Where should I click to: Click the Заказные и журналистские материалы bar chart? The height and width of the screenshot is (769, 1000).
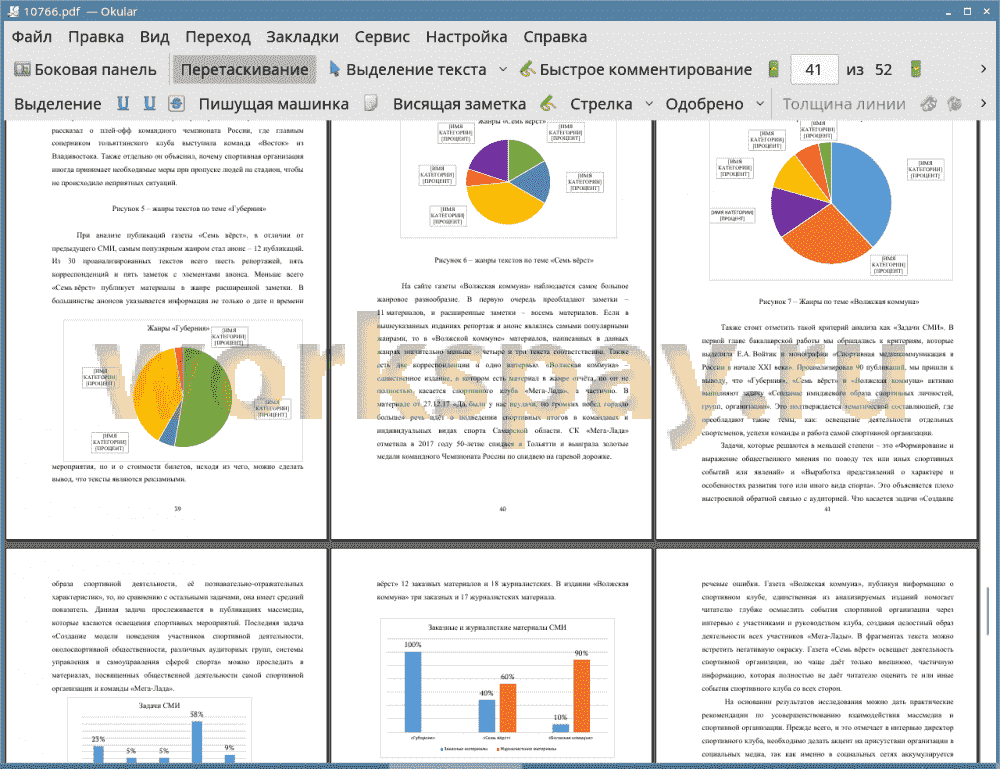(x=497, y=687)
